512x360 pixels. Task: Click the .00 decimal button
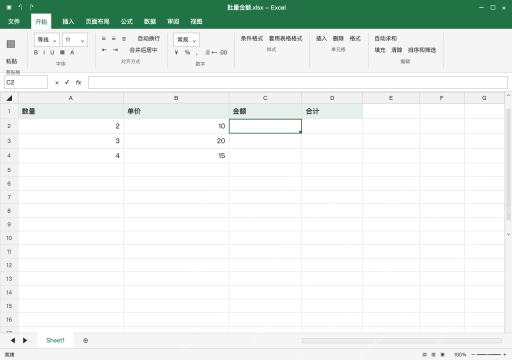pyautogui.click(x=223, y=52)
